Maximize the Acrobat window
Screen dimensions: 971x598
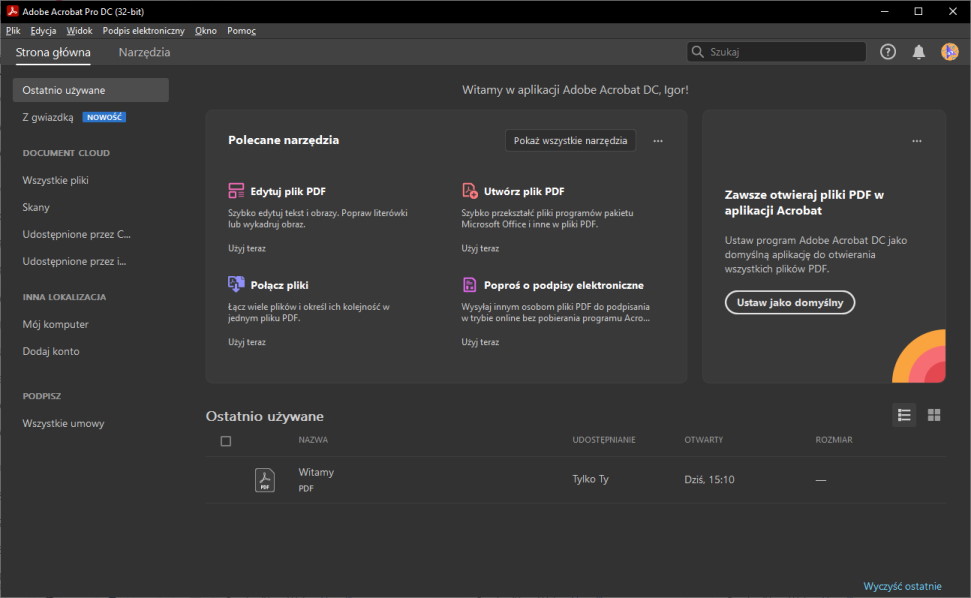point(918,11)
